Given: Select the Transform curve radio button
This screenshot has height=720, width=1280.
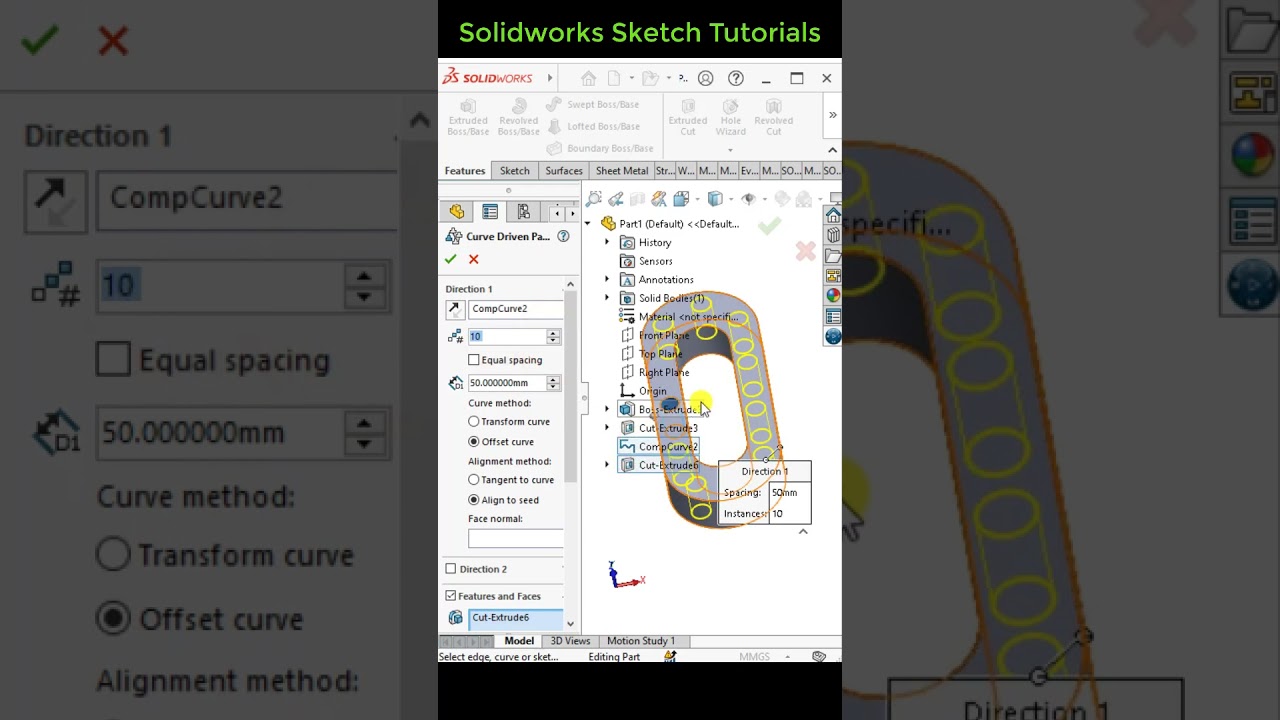Looking at the screenshot, I should (474, 422).
